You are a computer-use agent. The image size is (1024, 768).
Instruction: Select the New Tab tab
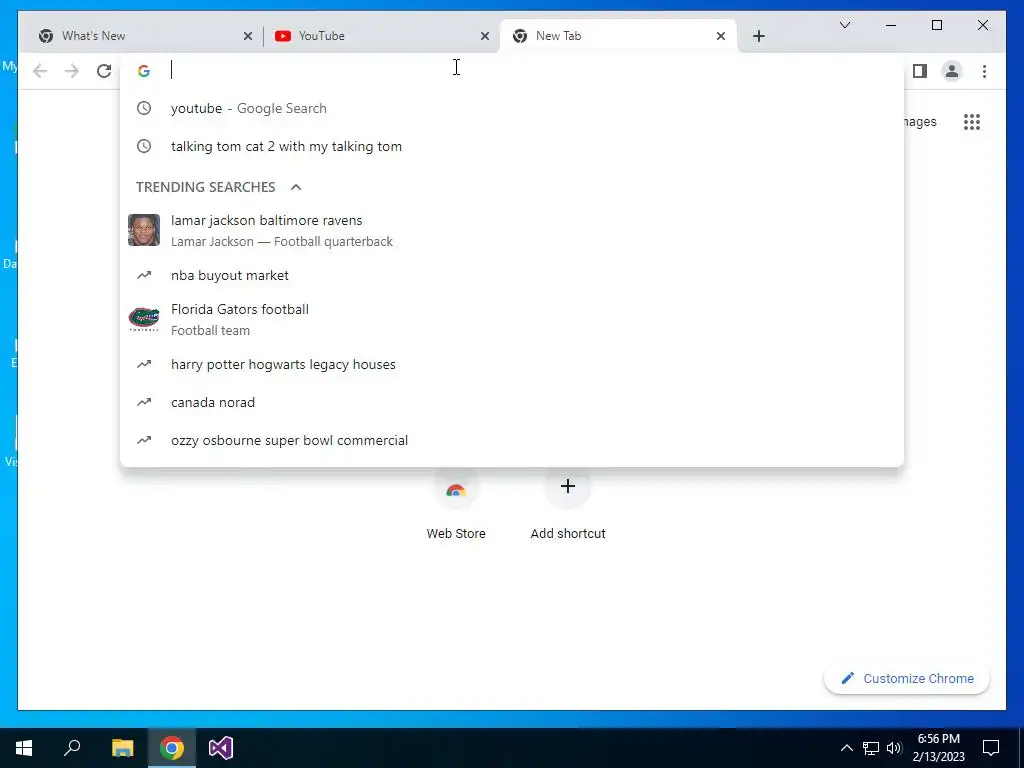click(618, 36)
